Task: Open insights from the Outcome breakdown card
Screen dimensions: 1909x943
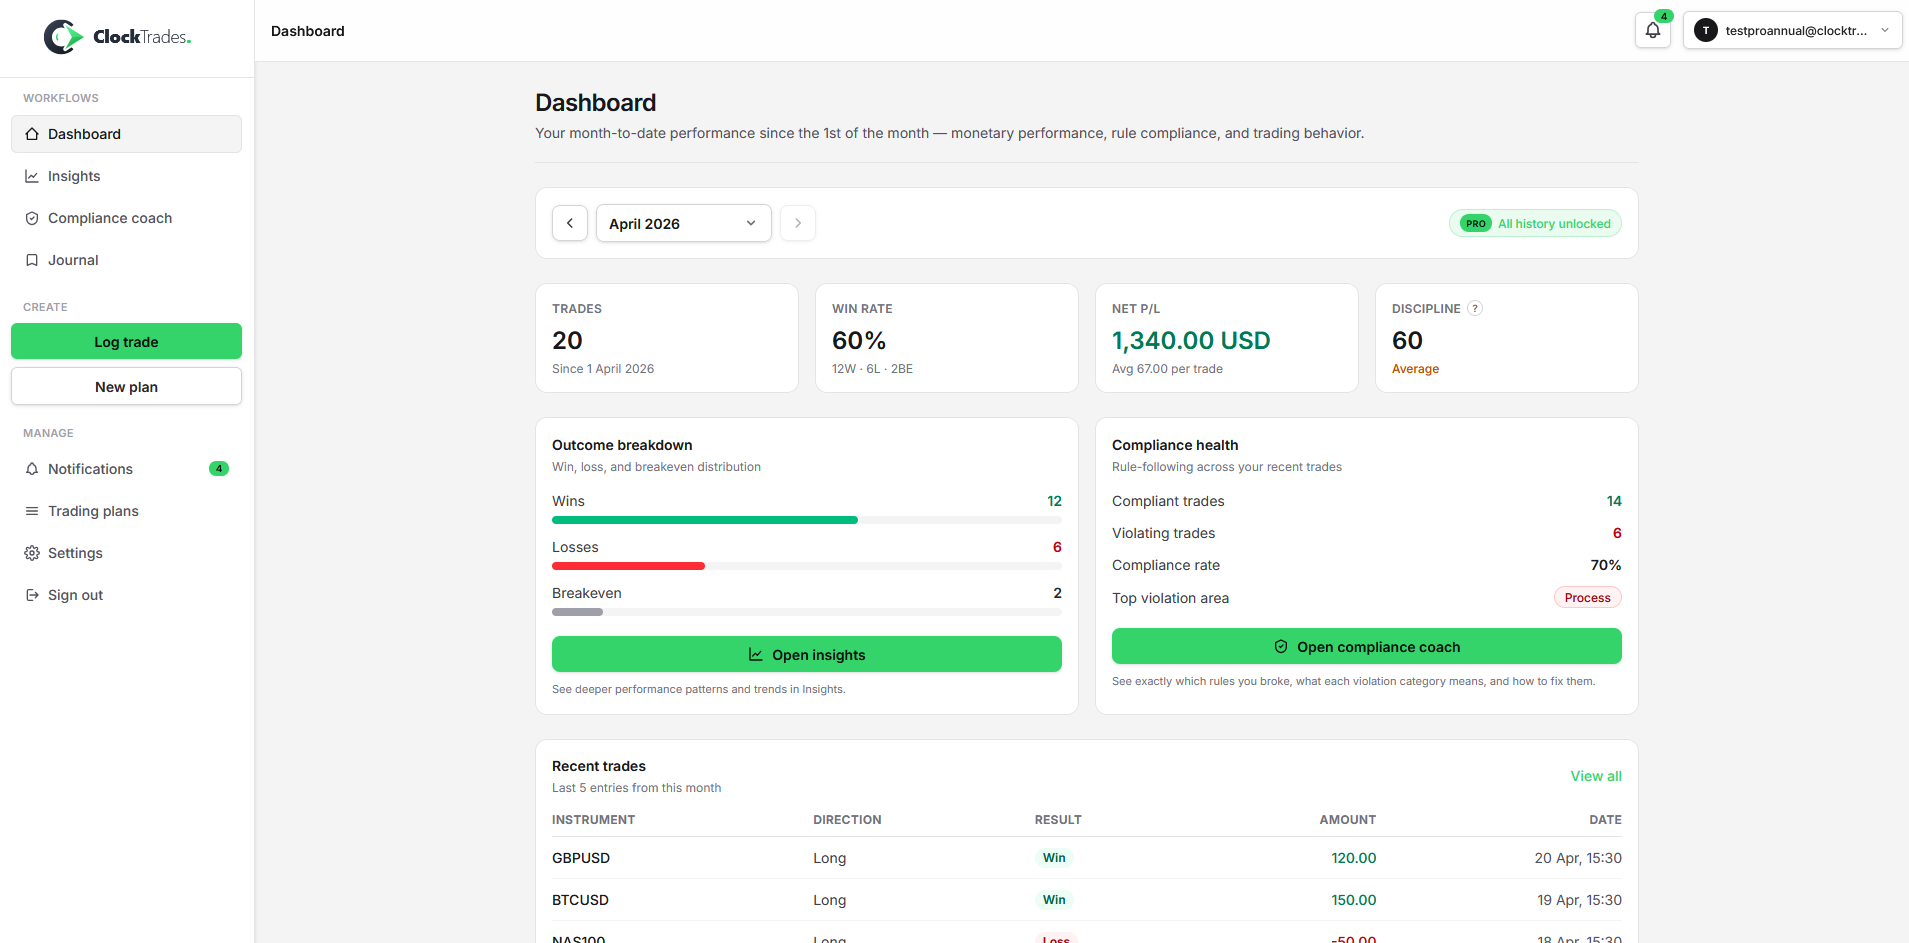Action: click(807, 654)
